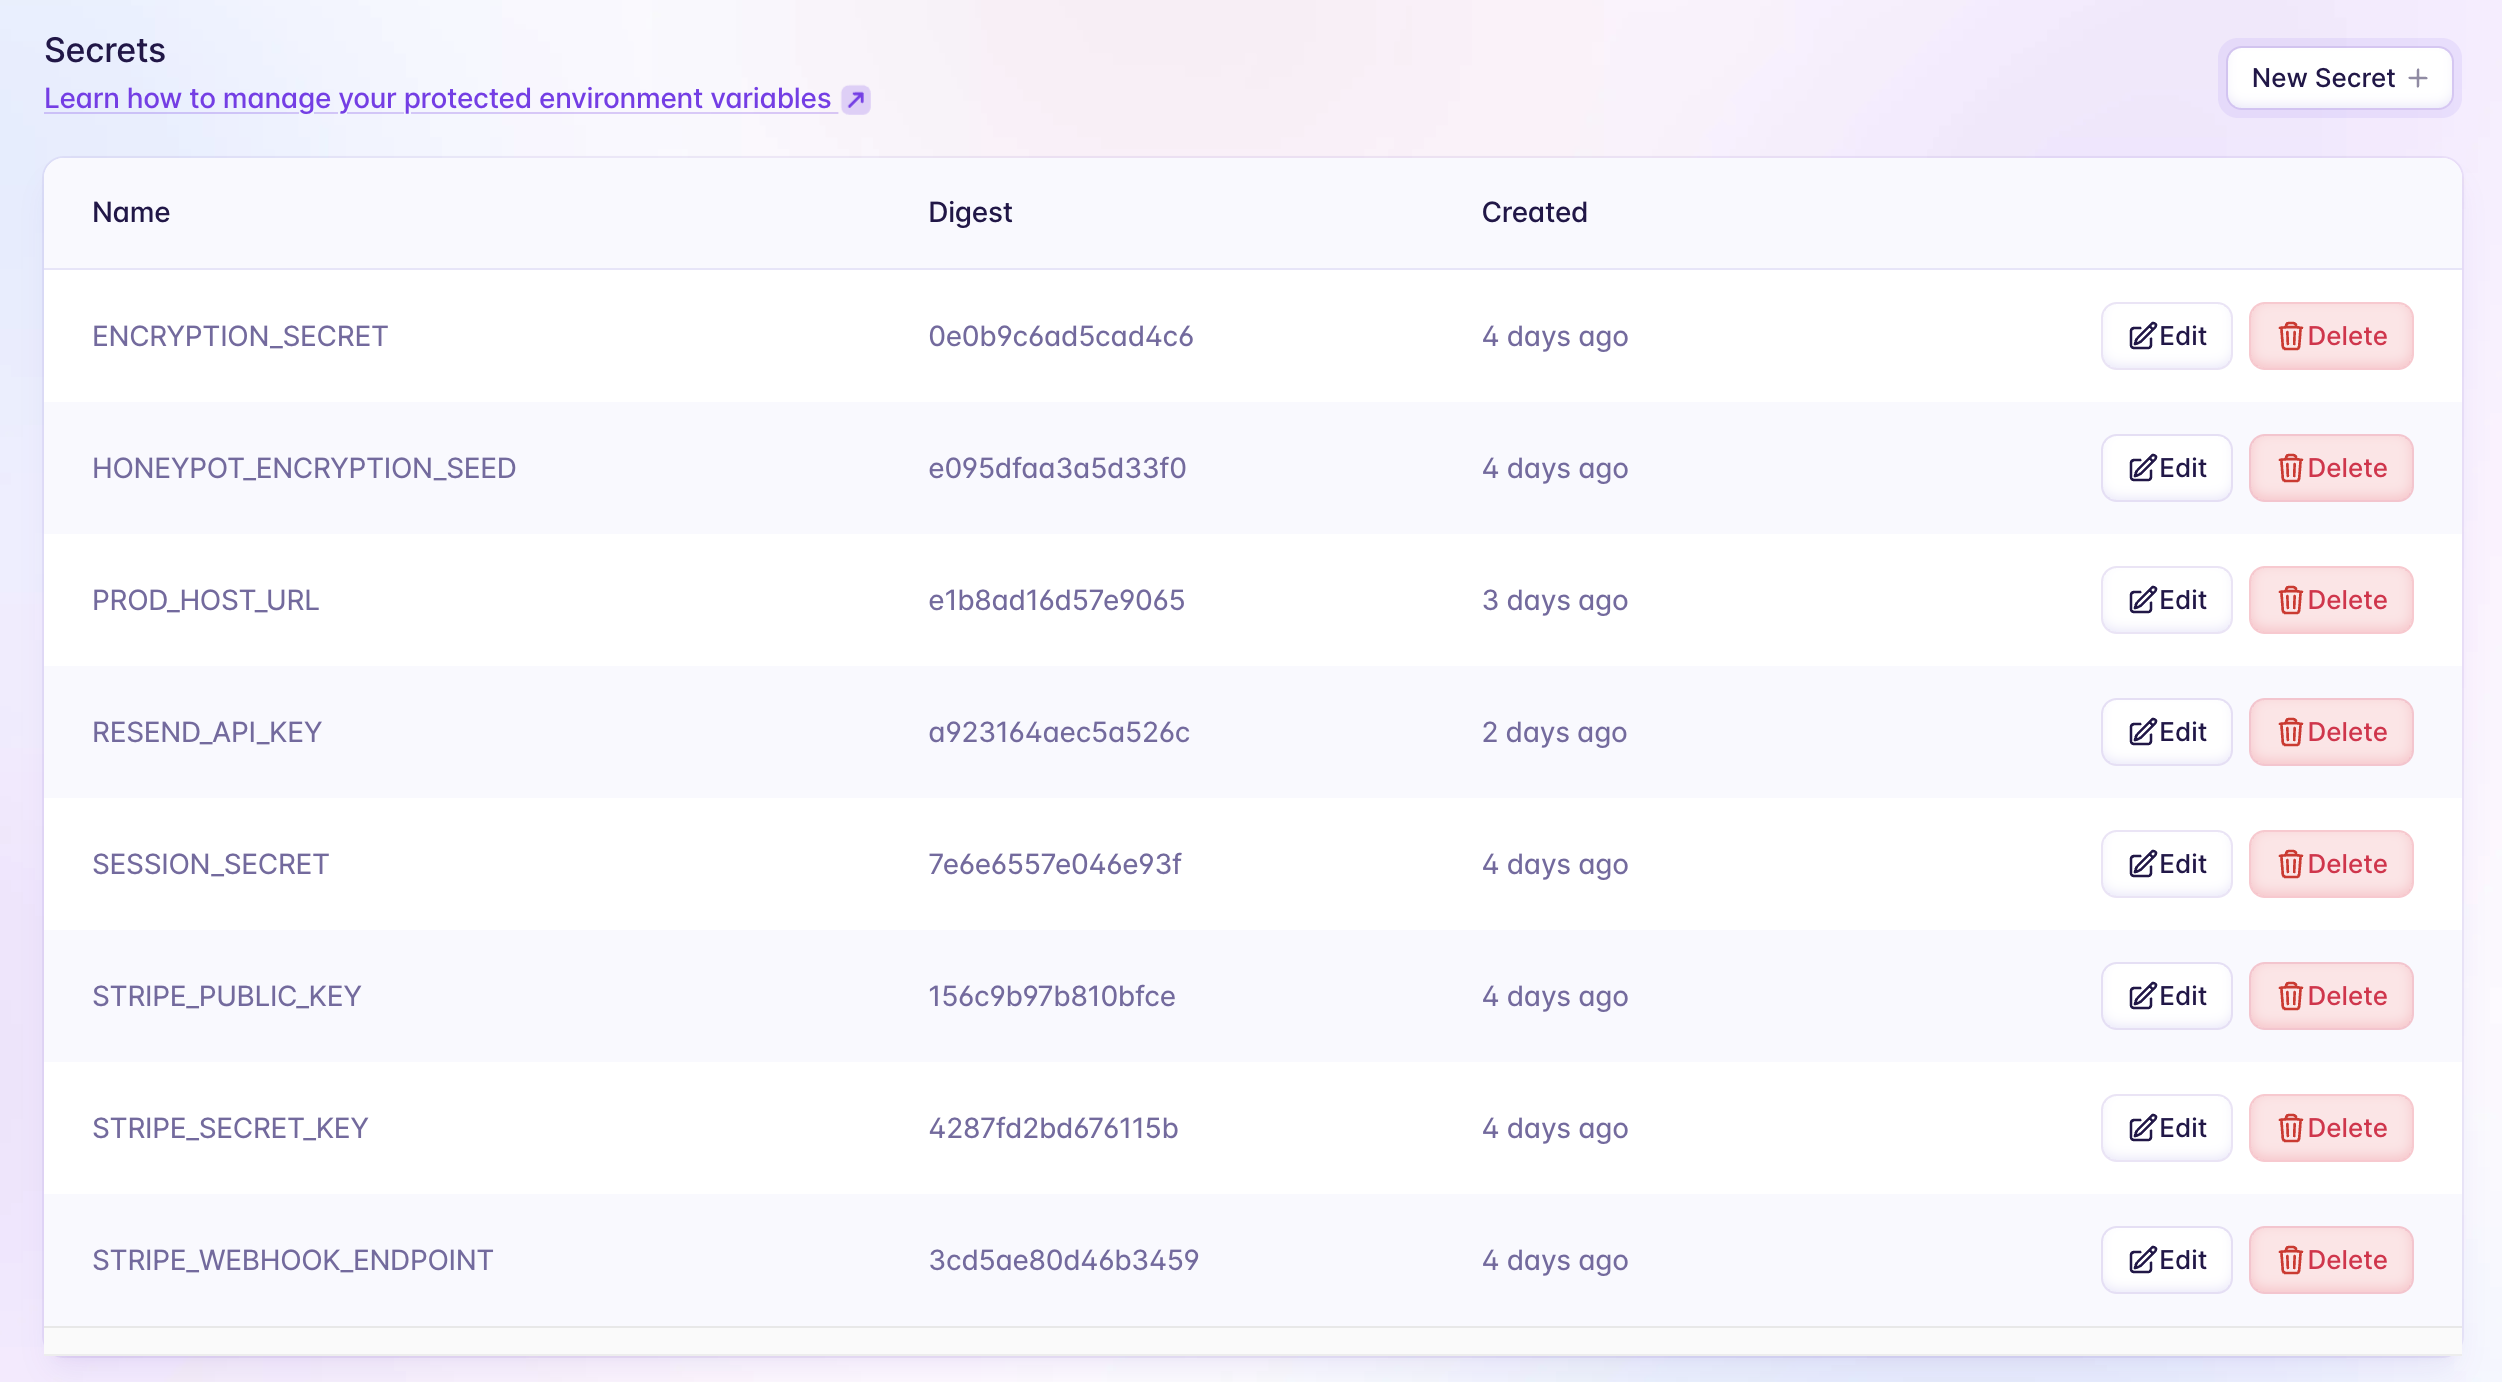This screenshot has height=1382, width=2502.
Task: Edit the STRIPE_WEBHOOK_ENDPOINT secret
Action: (x=2166, y=1260)
